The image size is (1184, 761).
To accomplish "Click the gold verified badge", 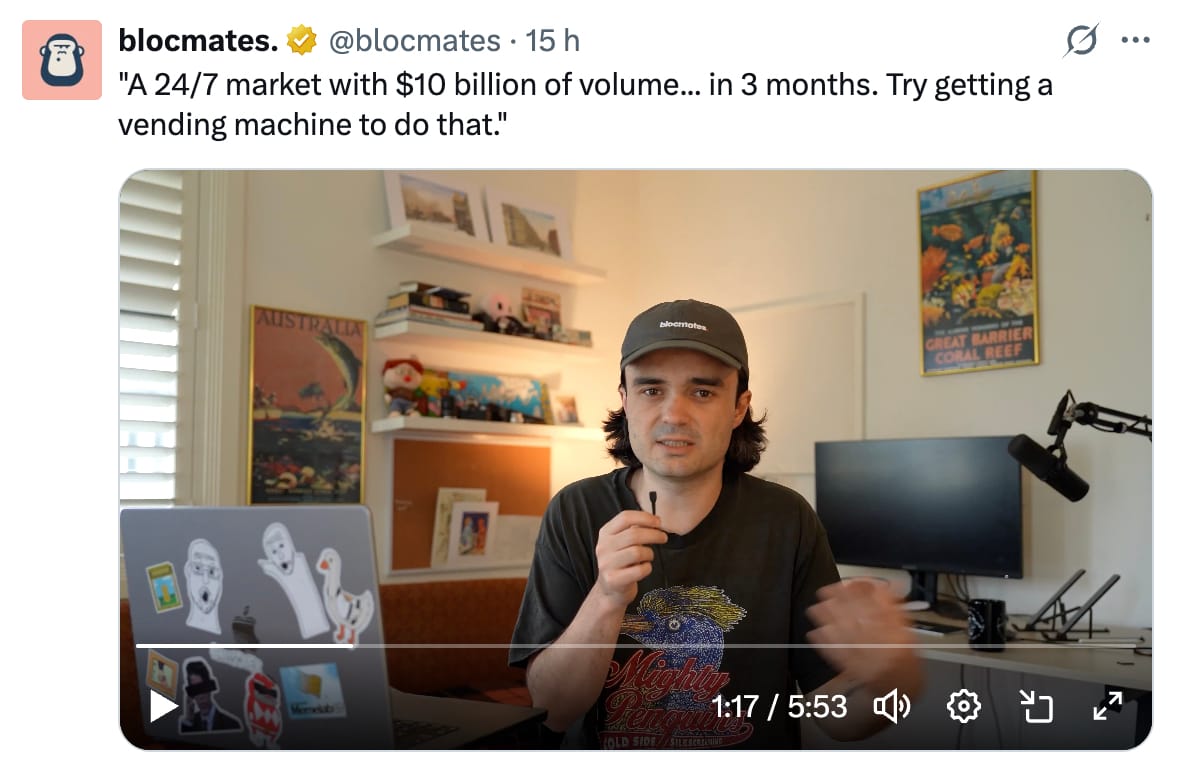I will (301, 40).
